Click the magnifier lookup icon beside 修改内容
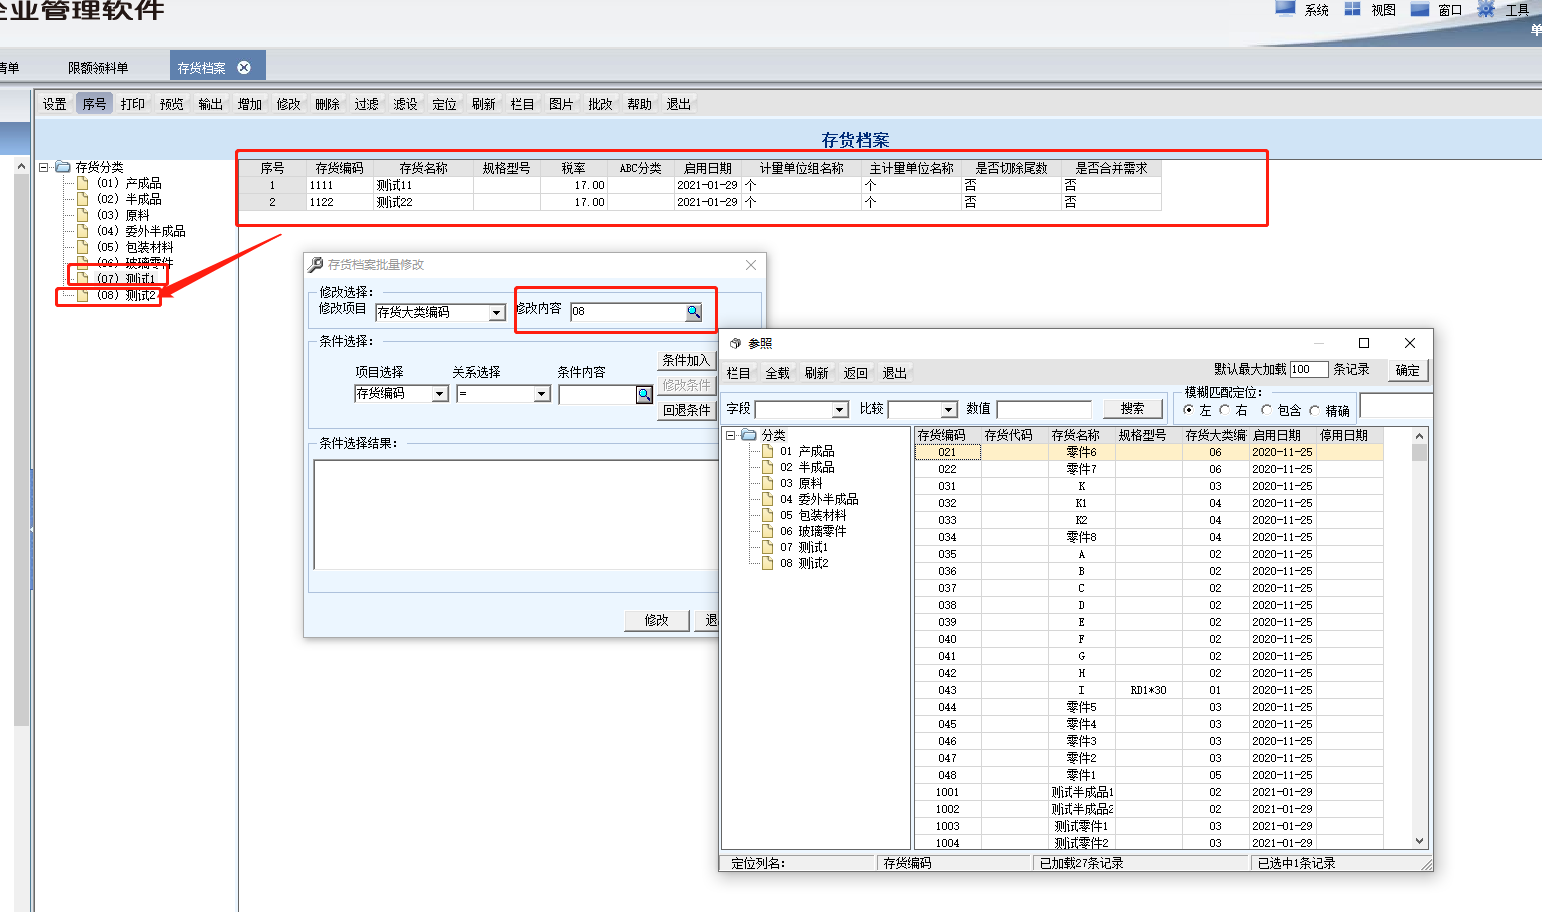The image size is (1542, 912). point(693,312)
